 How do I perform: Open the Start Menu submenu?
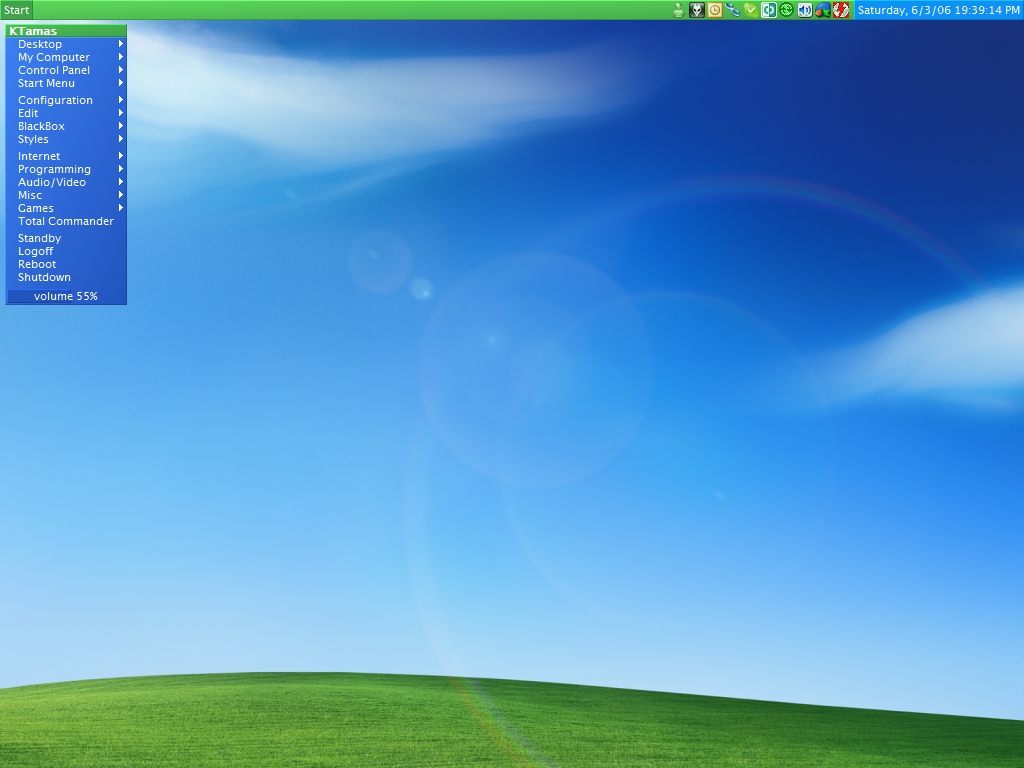tap(66, 84)
